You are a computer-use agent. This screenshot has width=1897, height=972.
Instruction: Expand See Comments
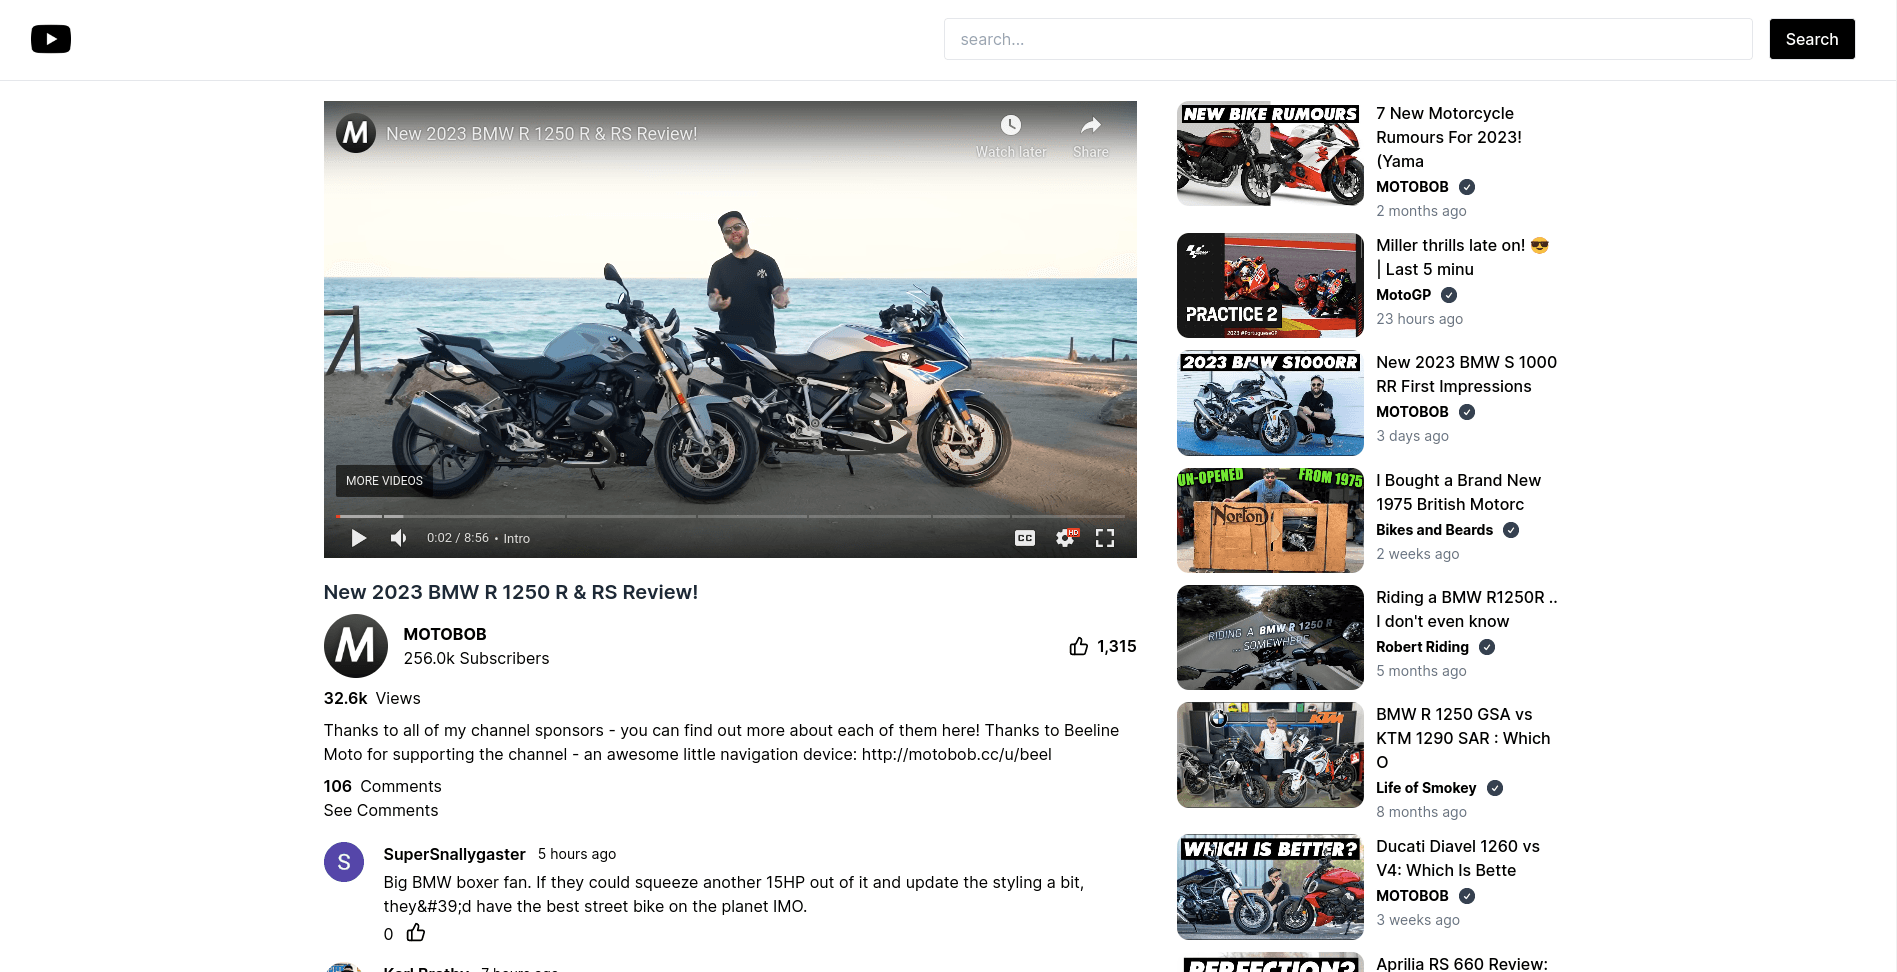(x=381, y=810)
